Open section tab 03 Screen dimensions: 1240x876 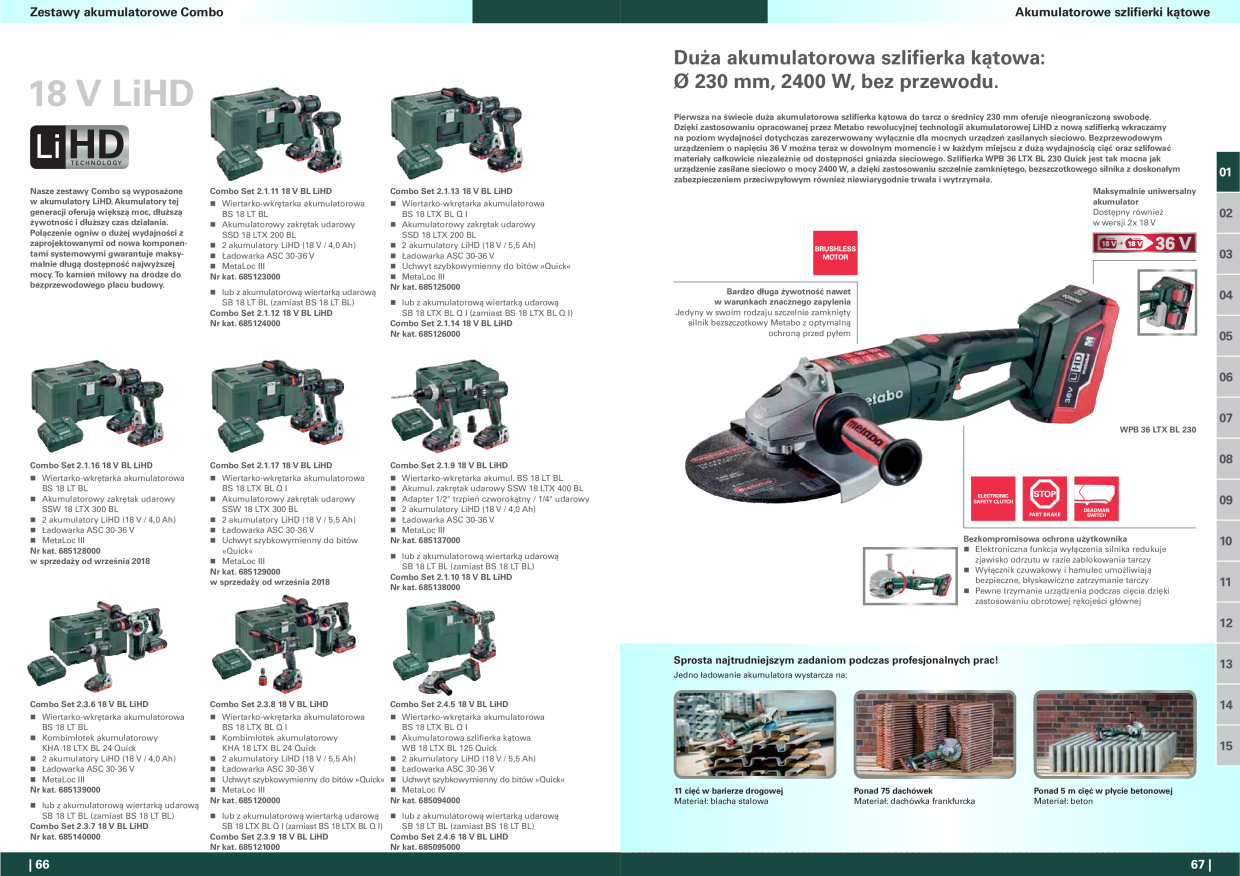pos(1226,254)
